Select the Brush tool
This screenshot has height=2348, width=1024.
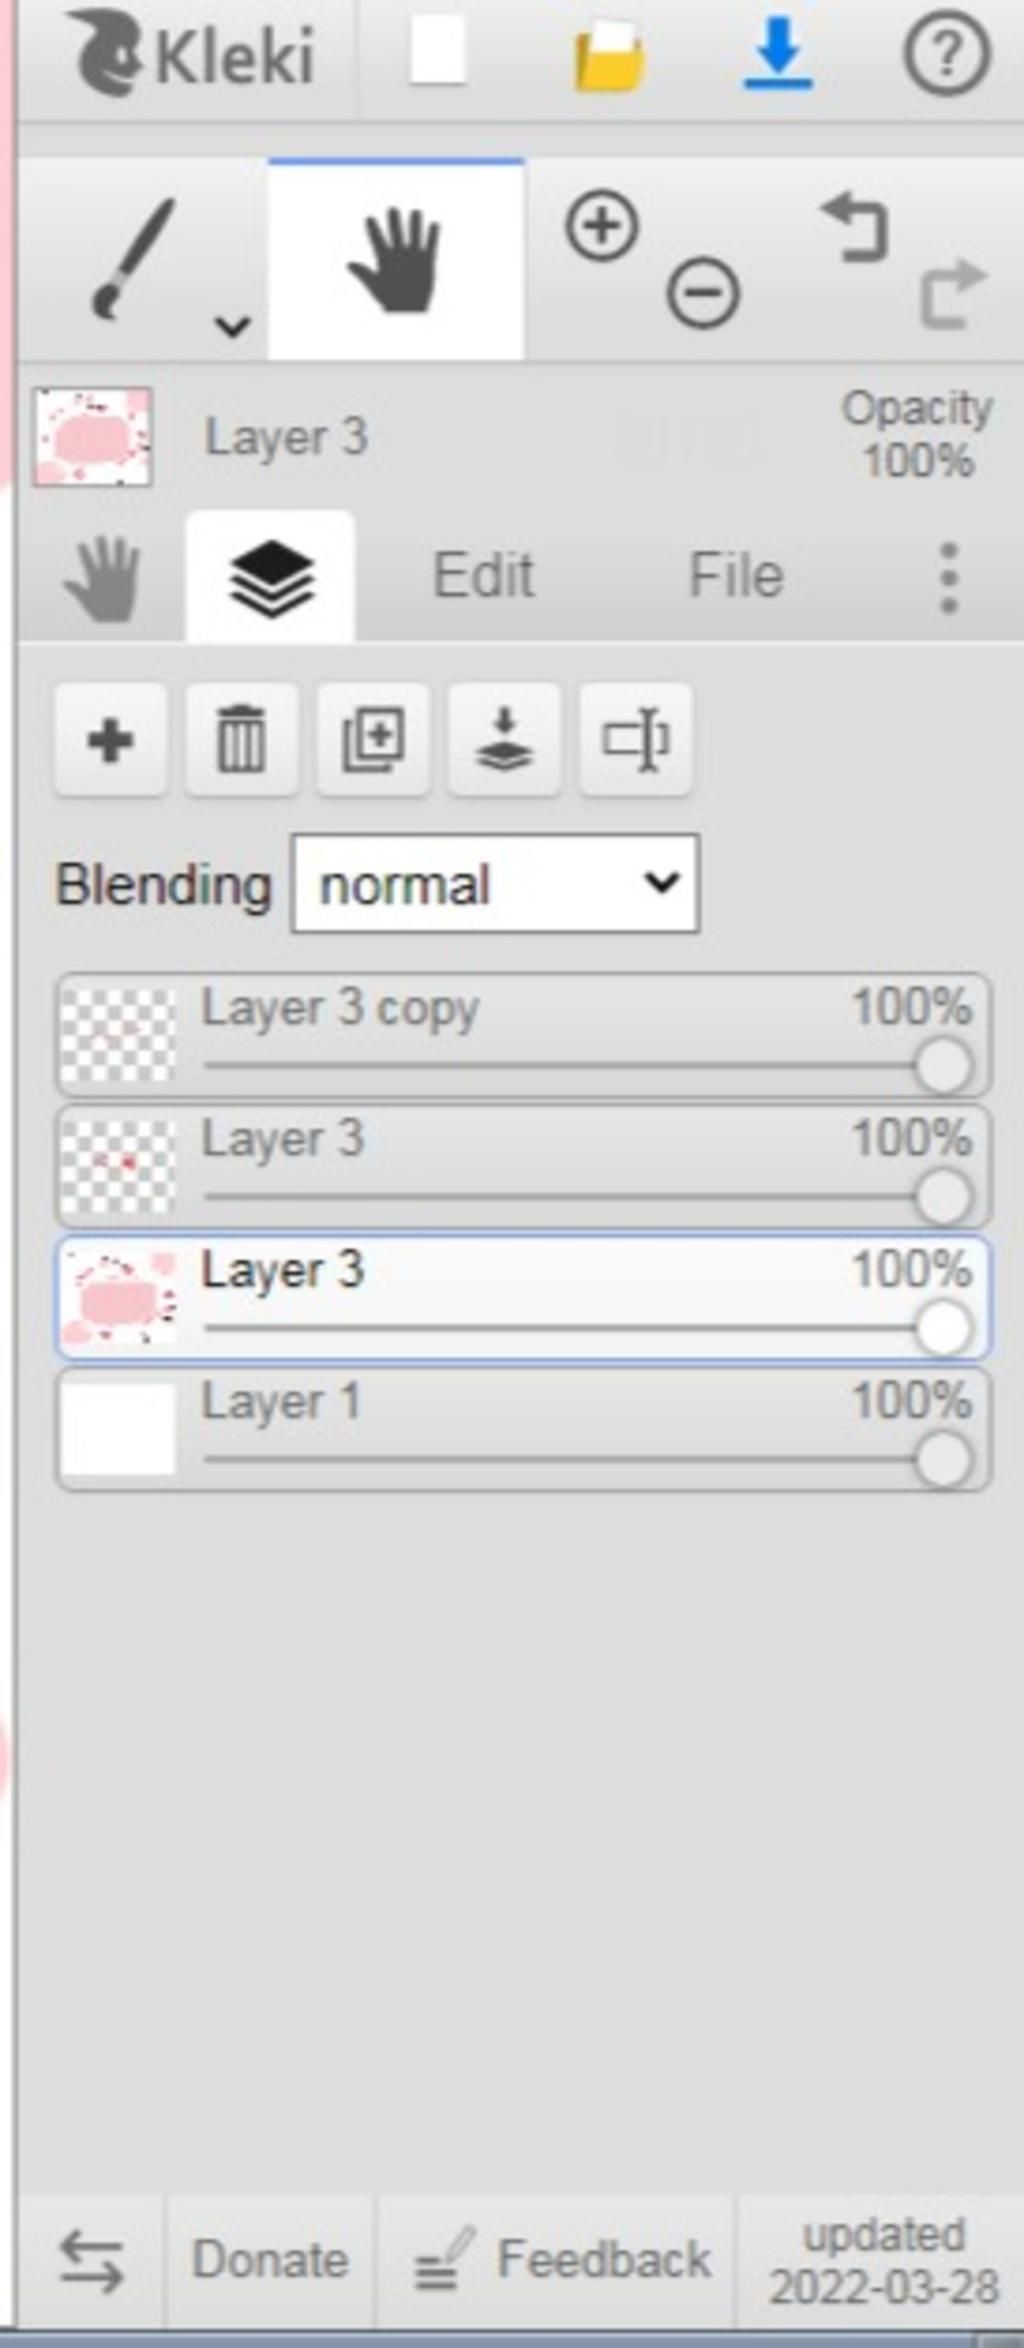[x=134, y=258]
